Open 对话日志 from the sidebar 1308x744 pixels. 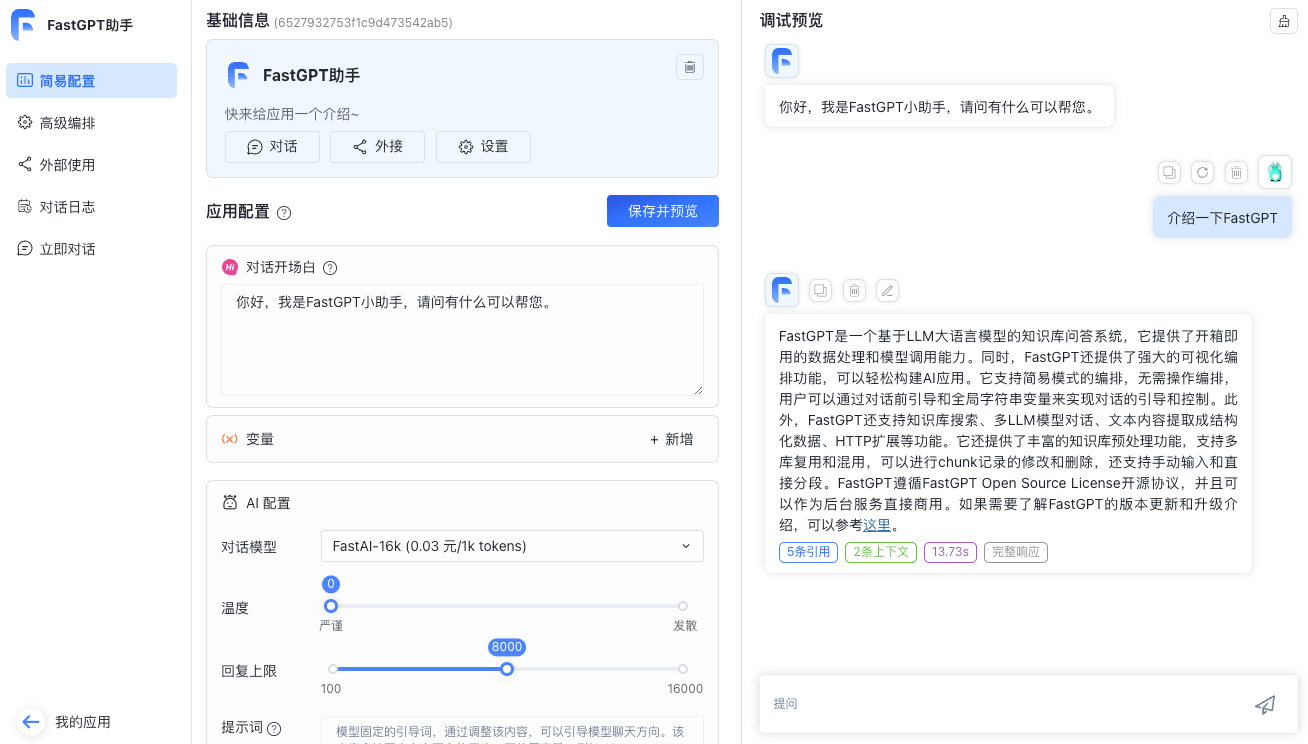pyautogui.click(x=91, y=206)
